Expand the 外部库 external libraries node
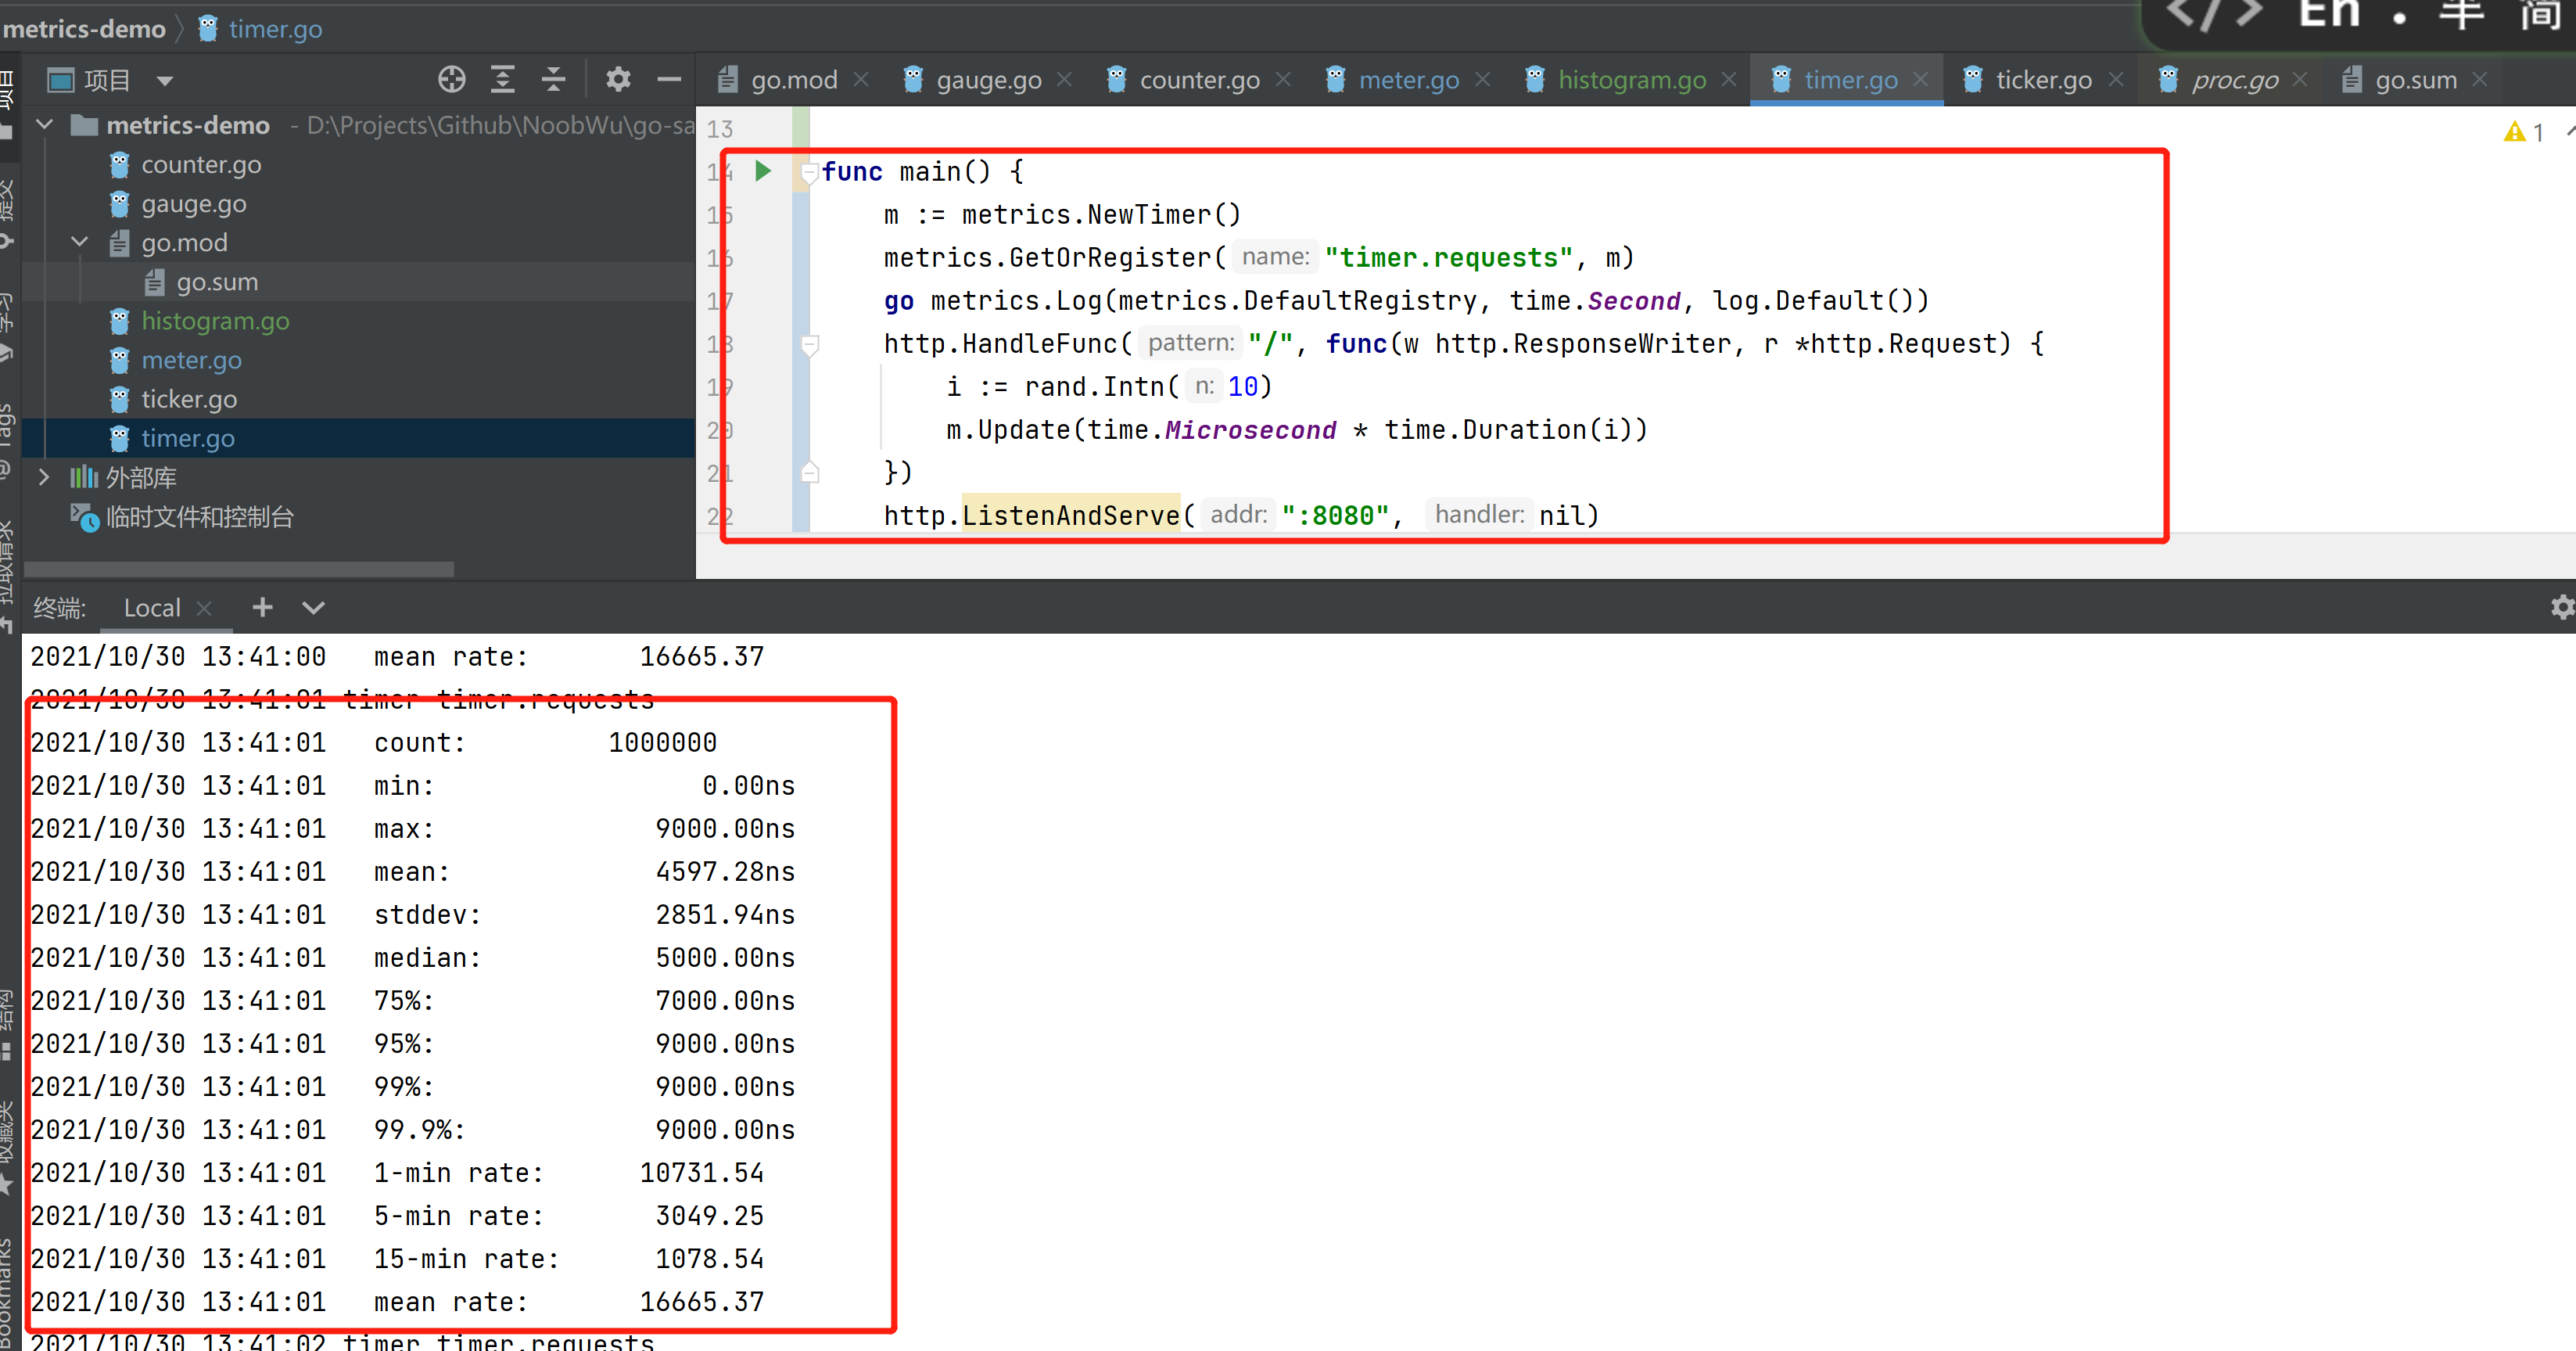This screenshot has width=2576, height=1351. 44,477
